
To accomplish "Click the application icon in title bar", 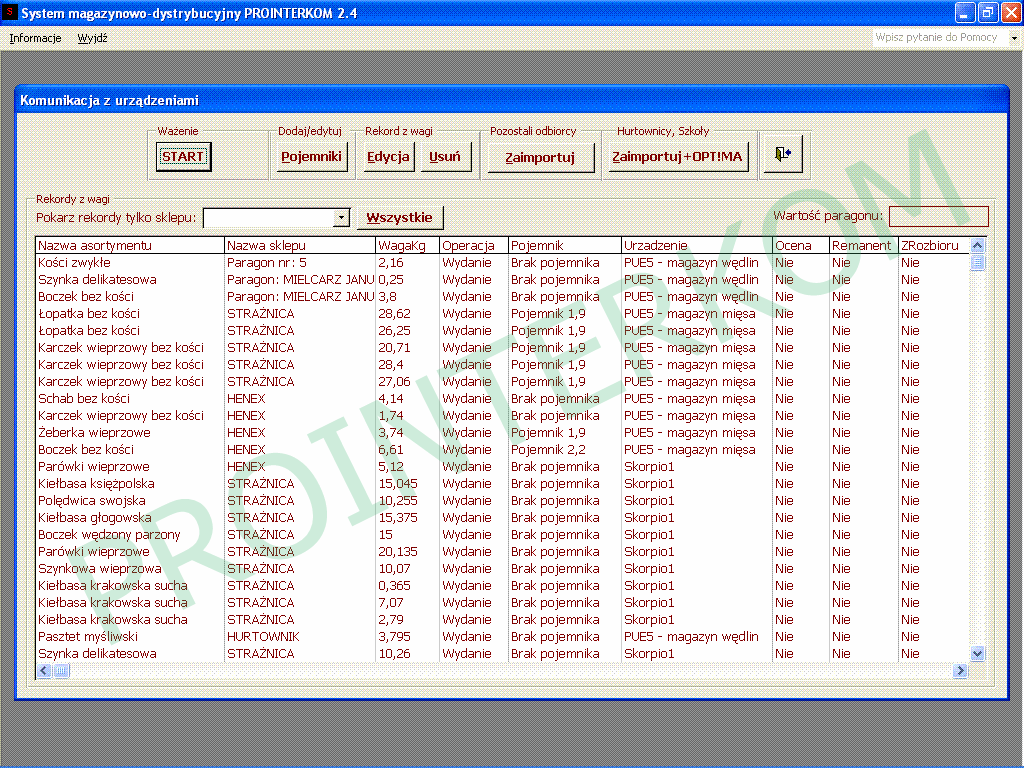I will pyautogui.click(x=10, y=13).
